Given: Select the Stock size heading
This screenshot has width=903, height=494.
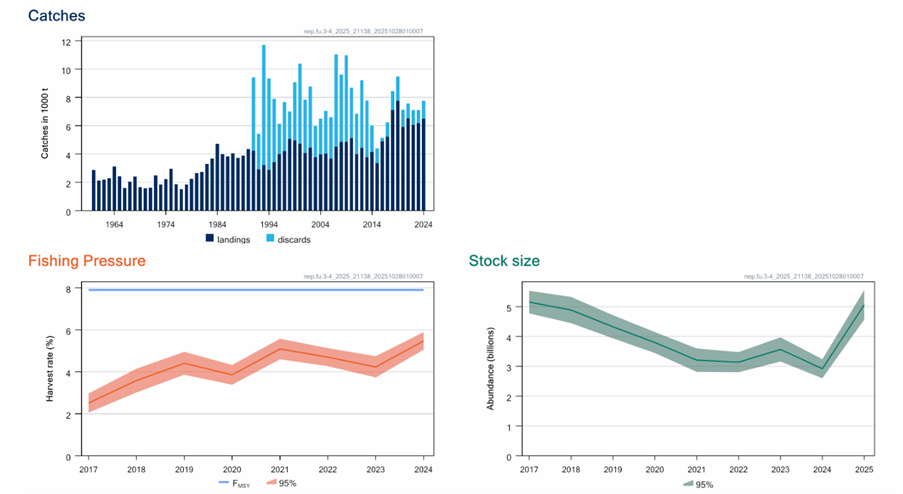Looking at the screenshot, I should 504,261.
